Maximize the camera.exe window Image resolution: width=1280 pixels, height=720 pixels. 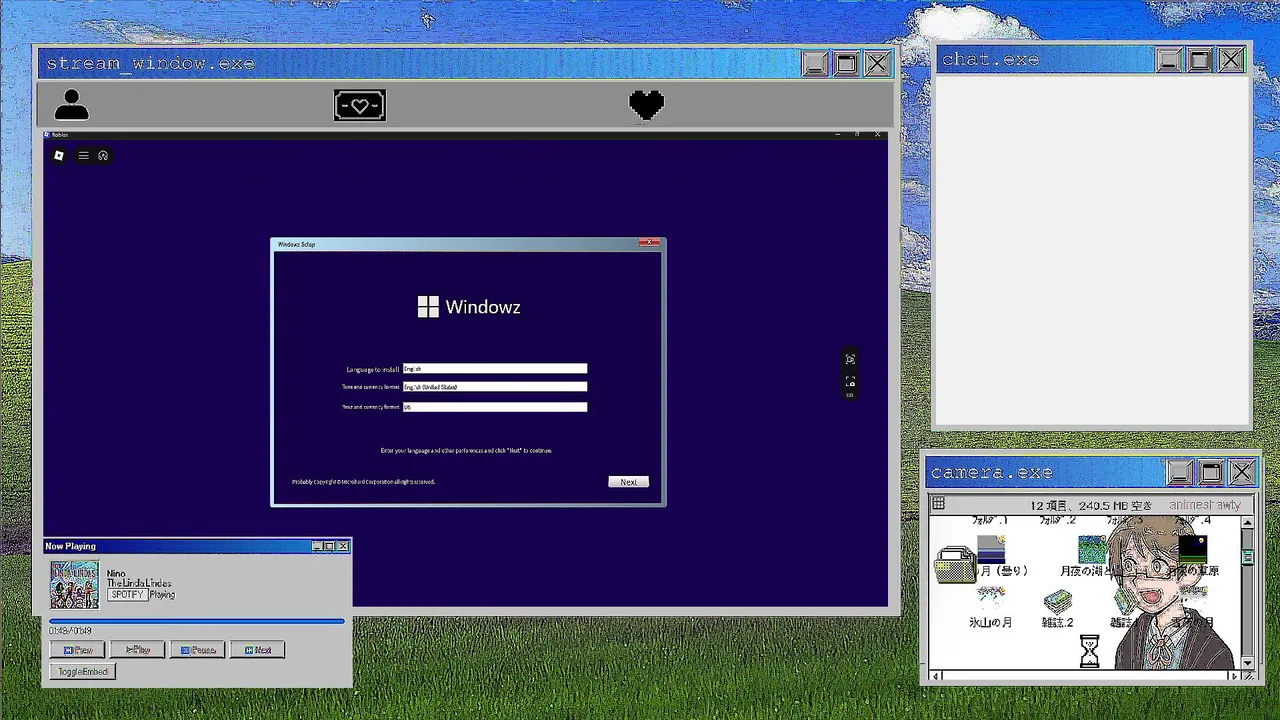tap(1211, 472)
